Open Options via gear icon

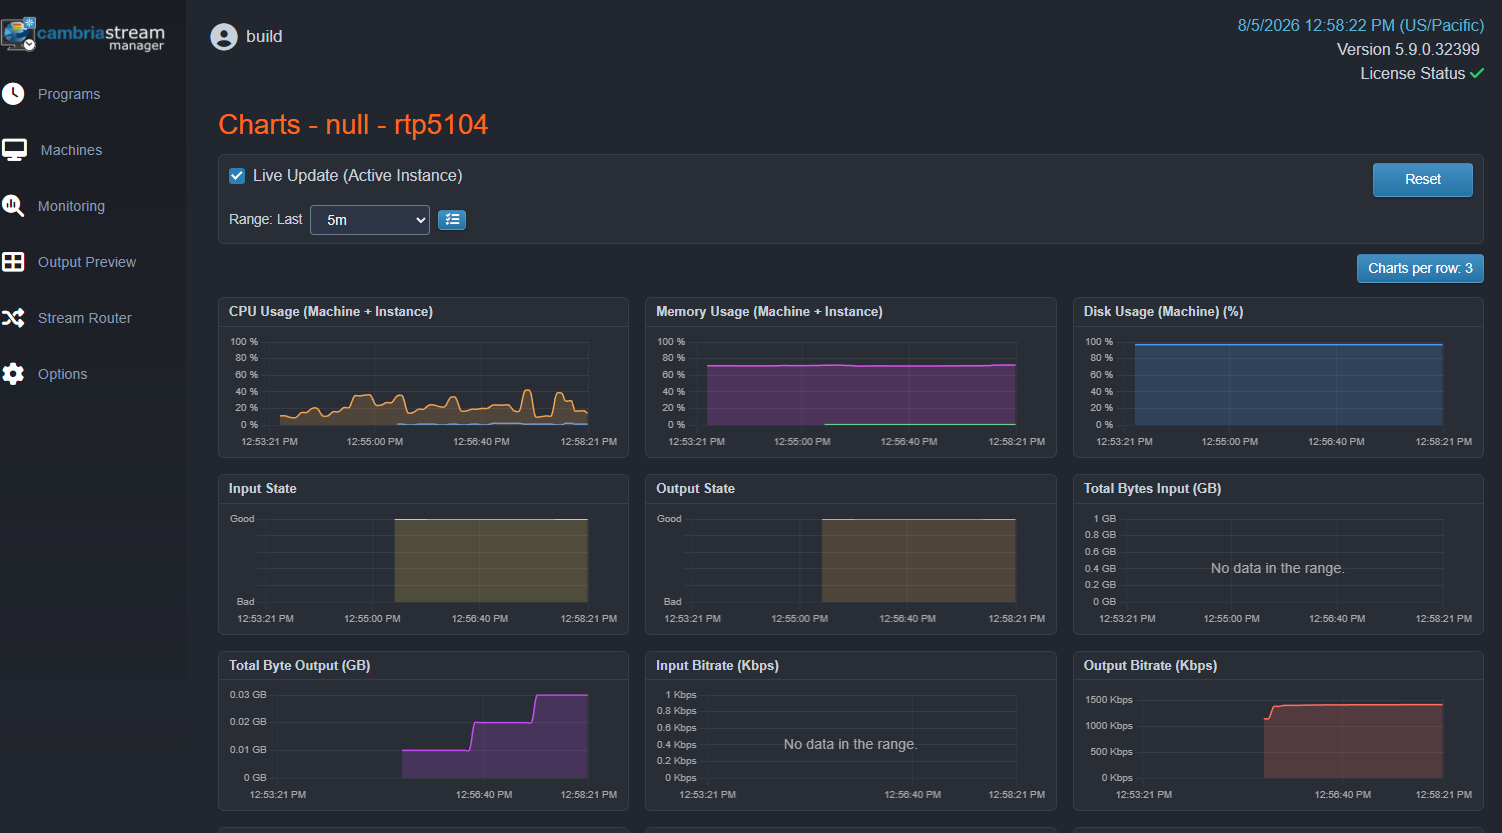[x=13, y=374]
